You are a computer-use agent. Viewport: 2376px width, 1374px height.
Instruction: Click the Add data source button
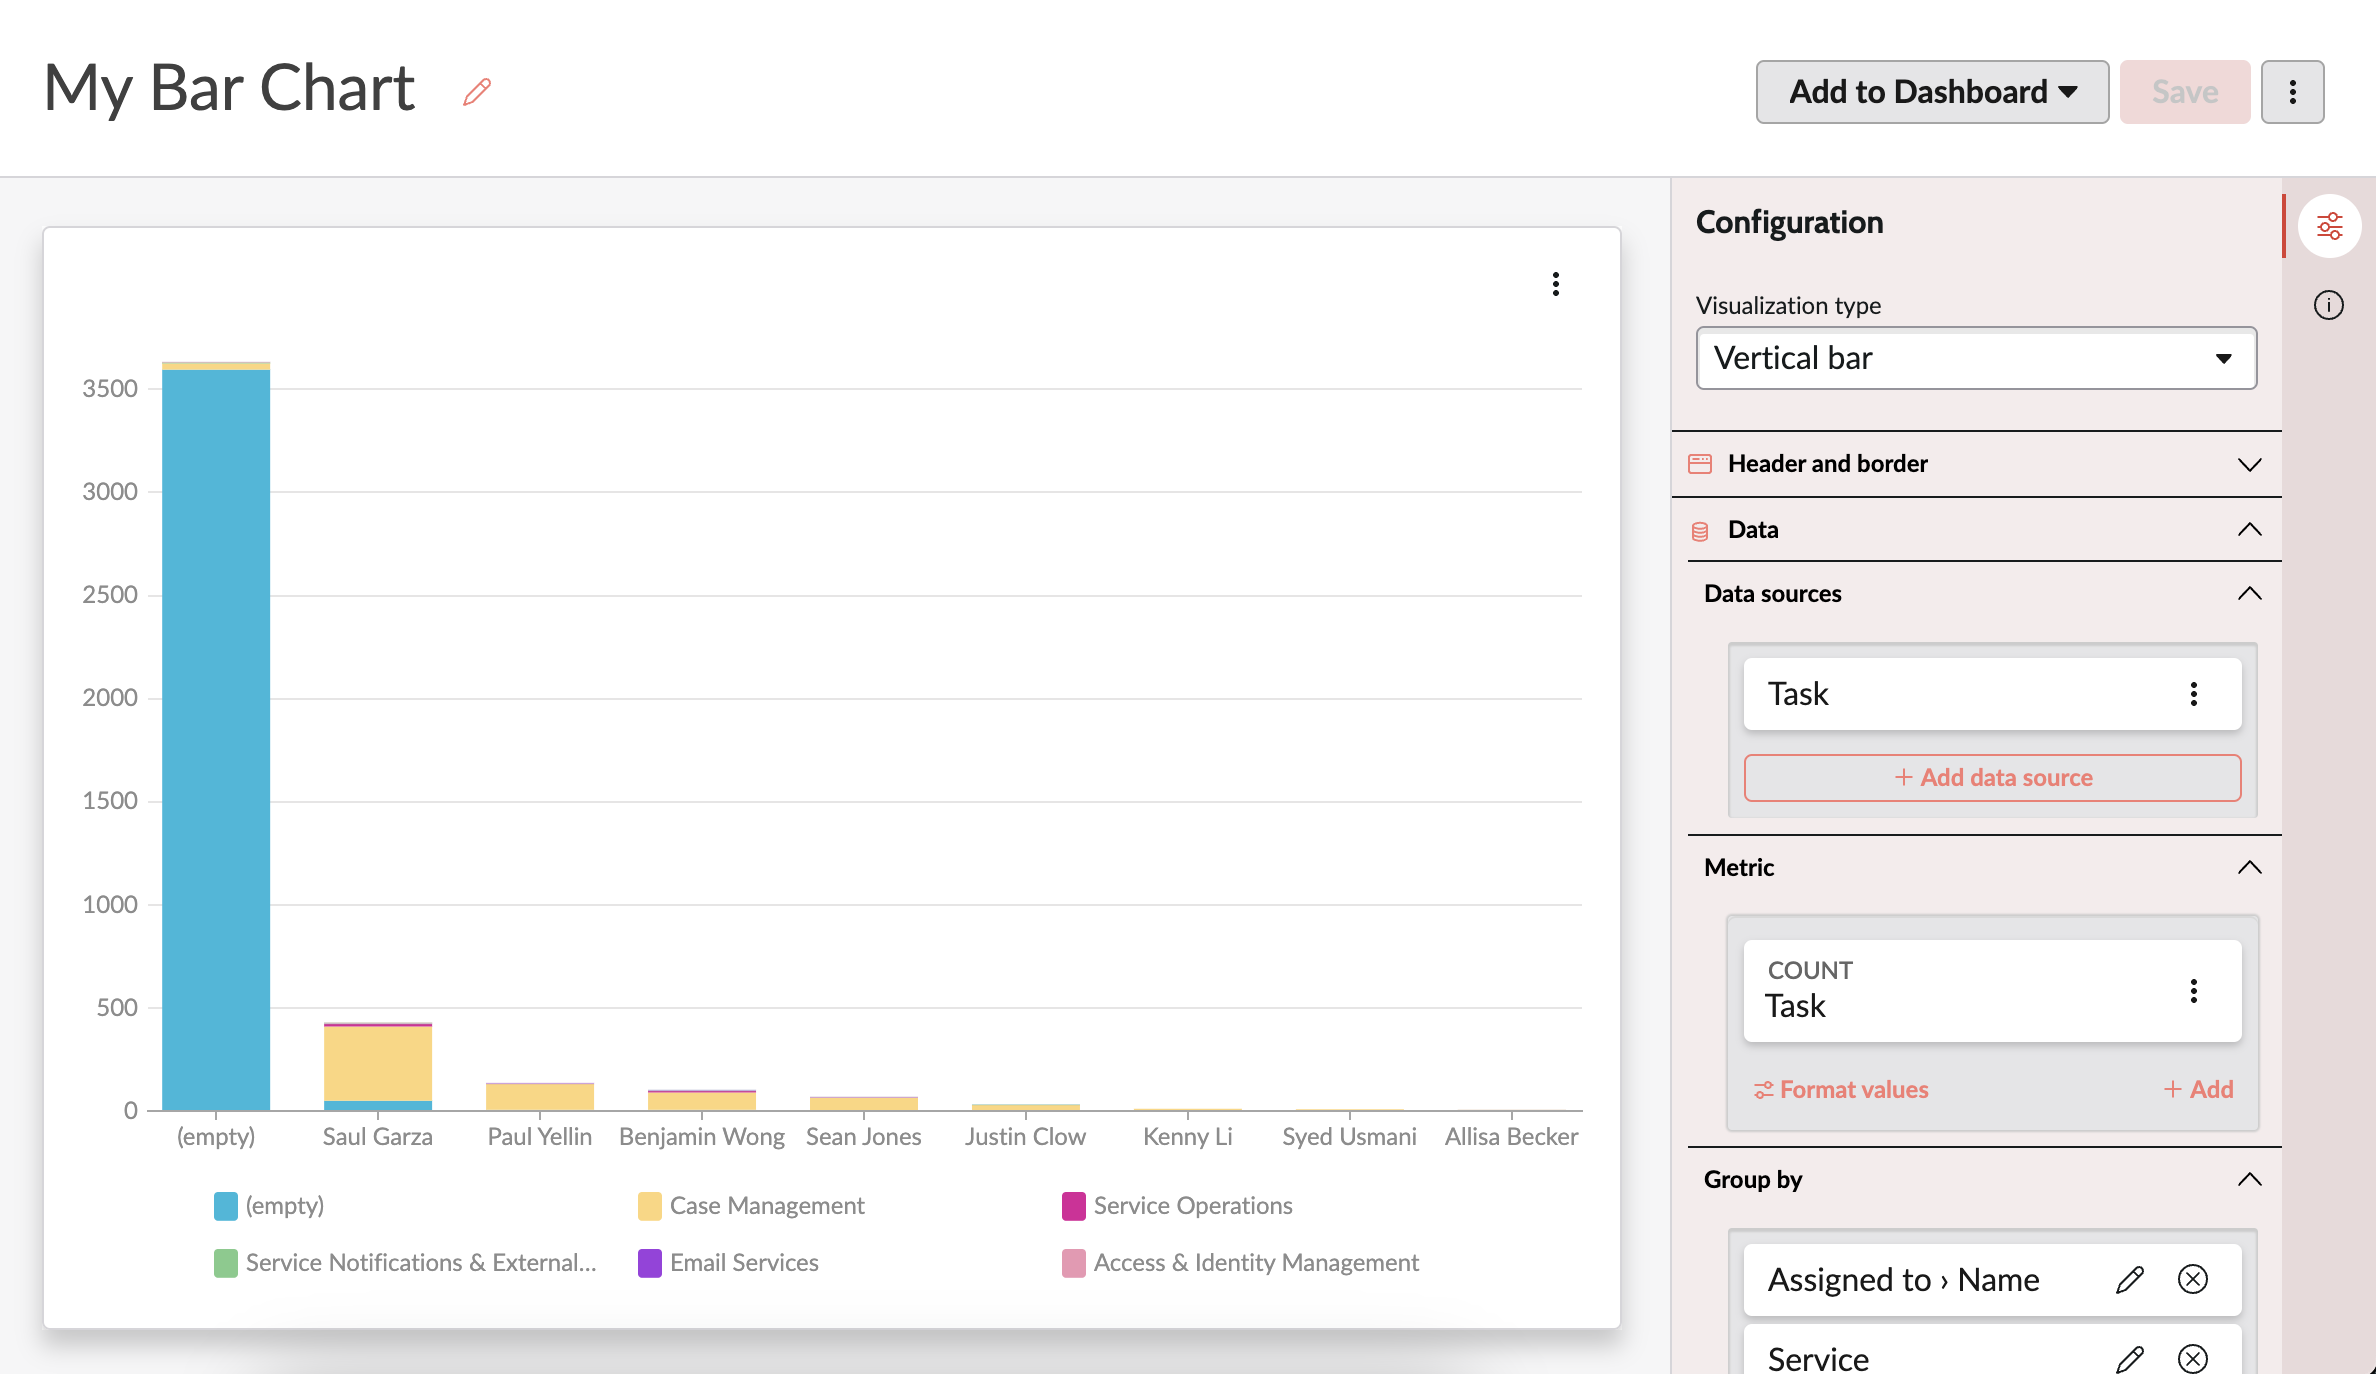pos(1991,777)
